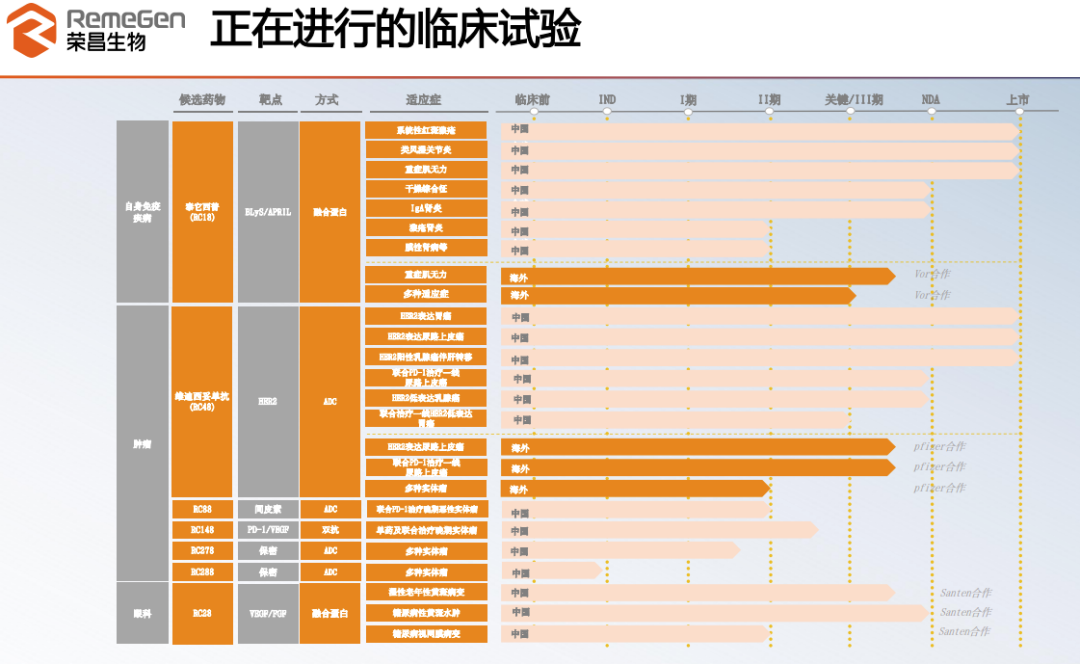Select the RC88 drug candidate cell
This screenshot has width=1080, height=664.
click(x=202, y=510)
